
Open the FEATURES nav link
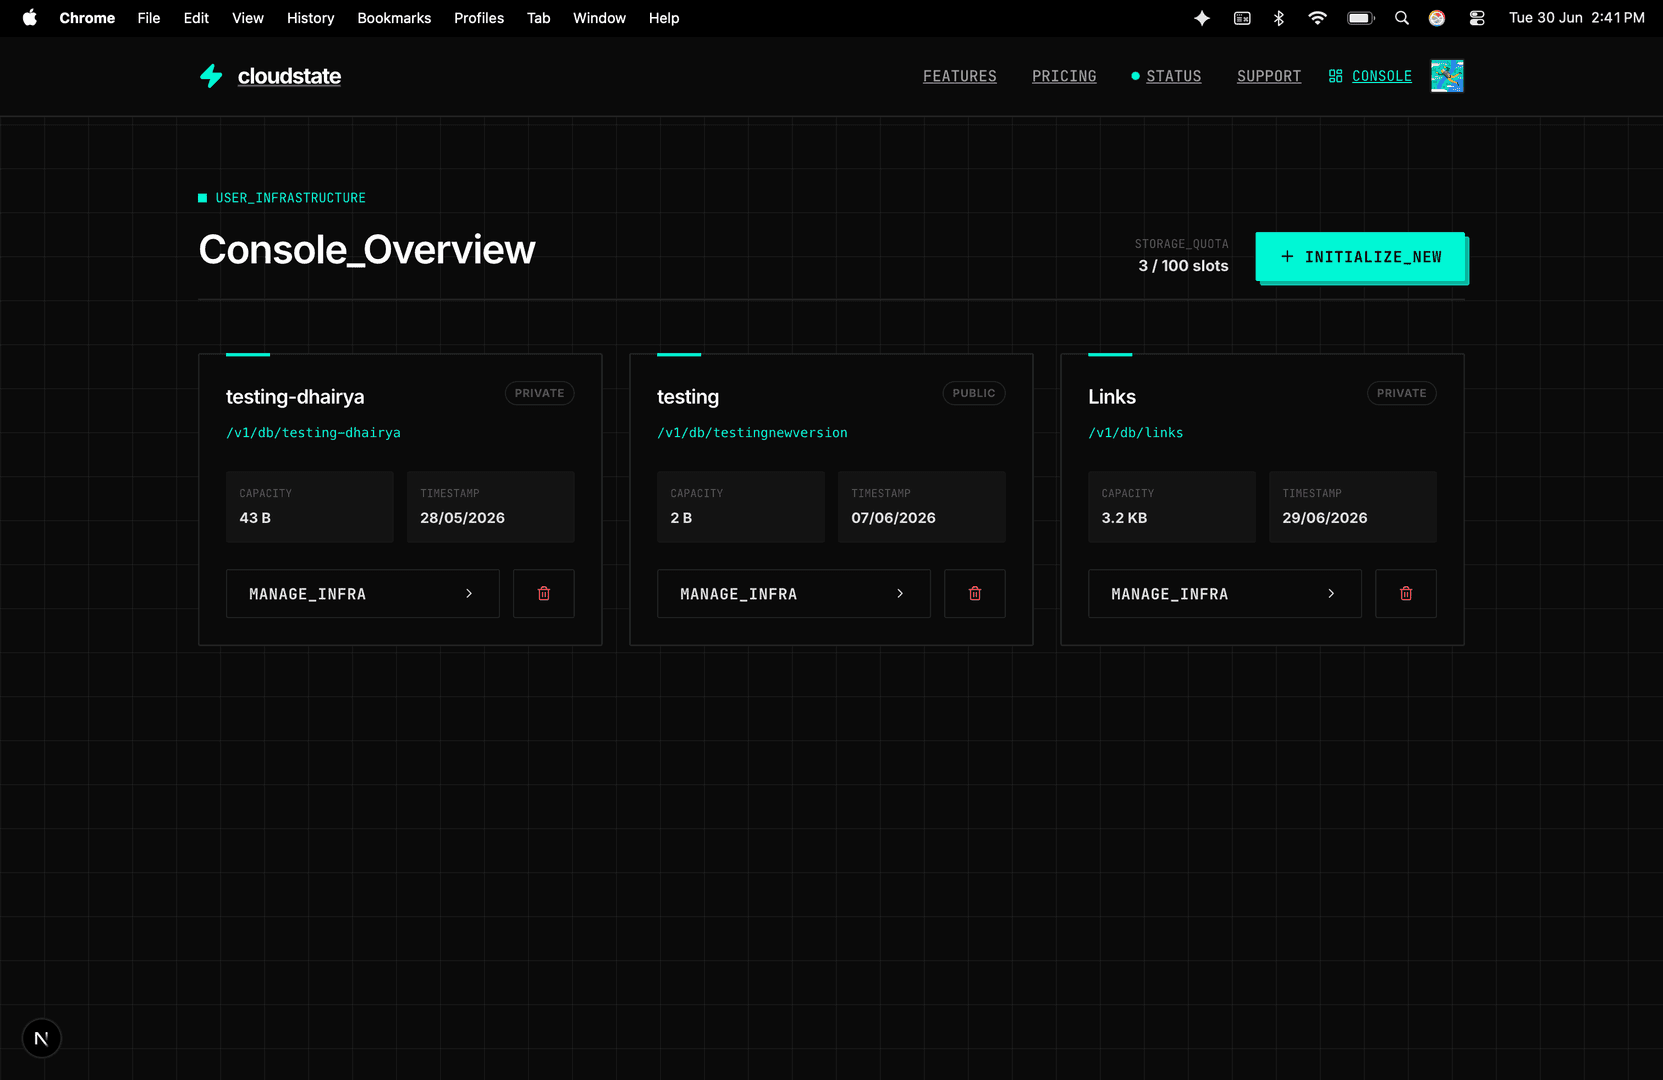[960, 76]
